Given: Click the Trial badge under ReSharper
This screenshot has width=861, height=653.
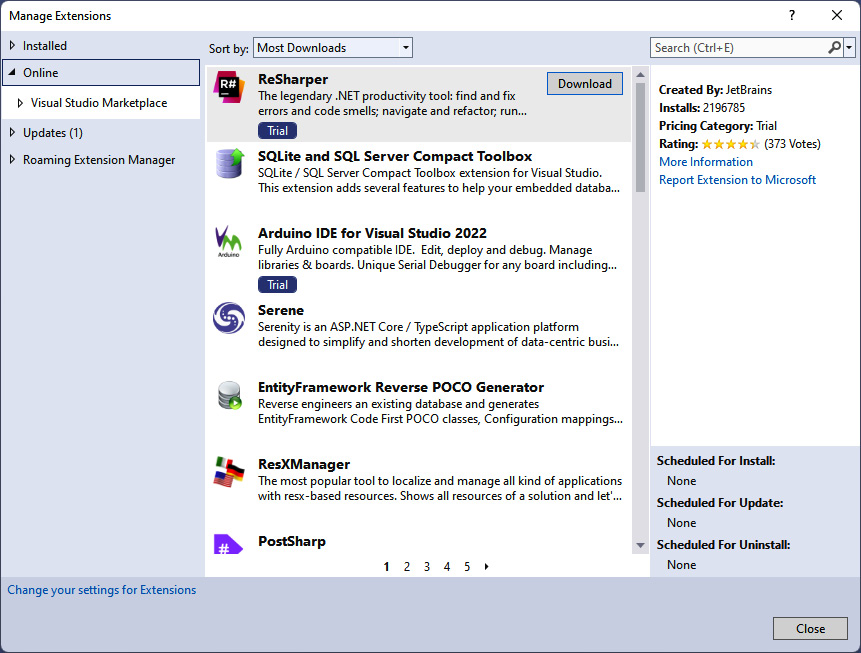Looking at the screenshot, I should 277,131.
